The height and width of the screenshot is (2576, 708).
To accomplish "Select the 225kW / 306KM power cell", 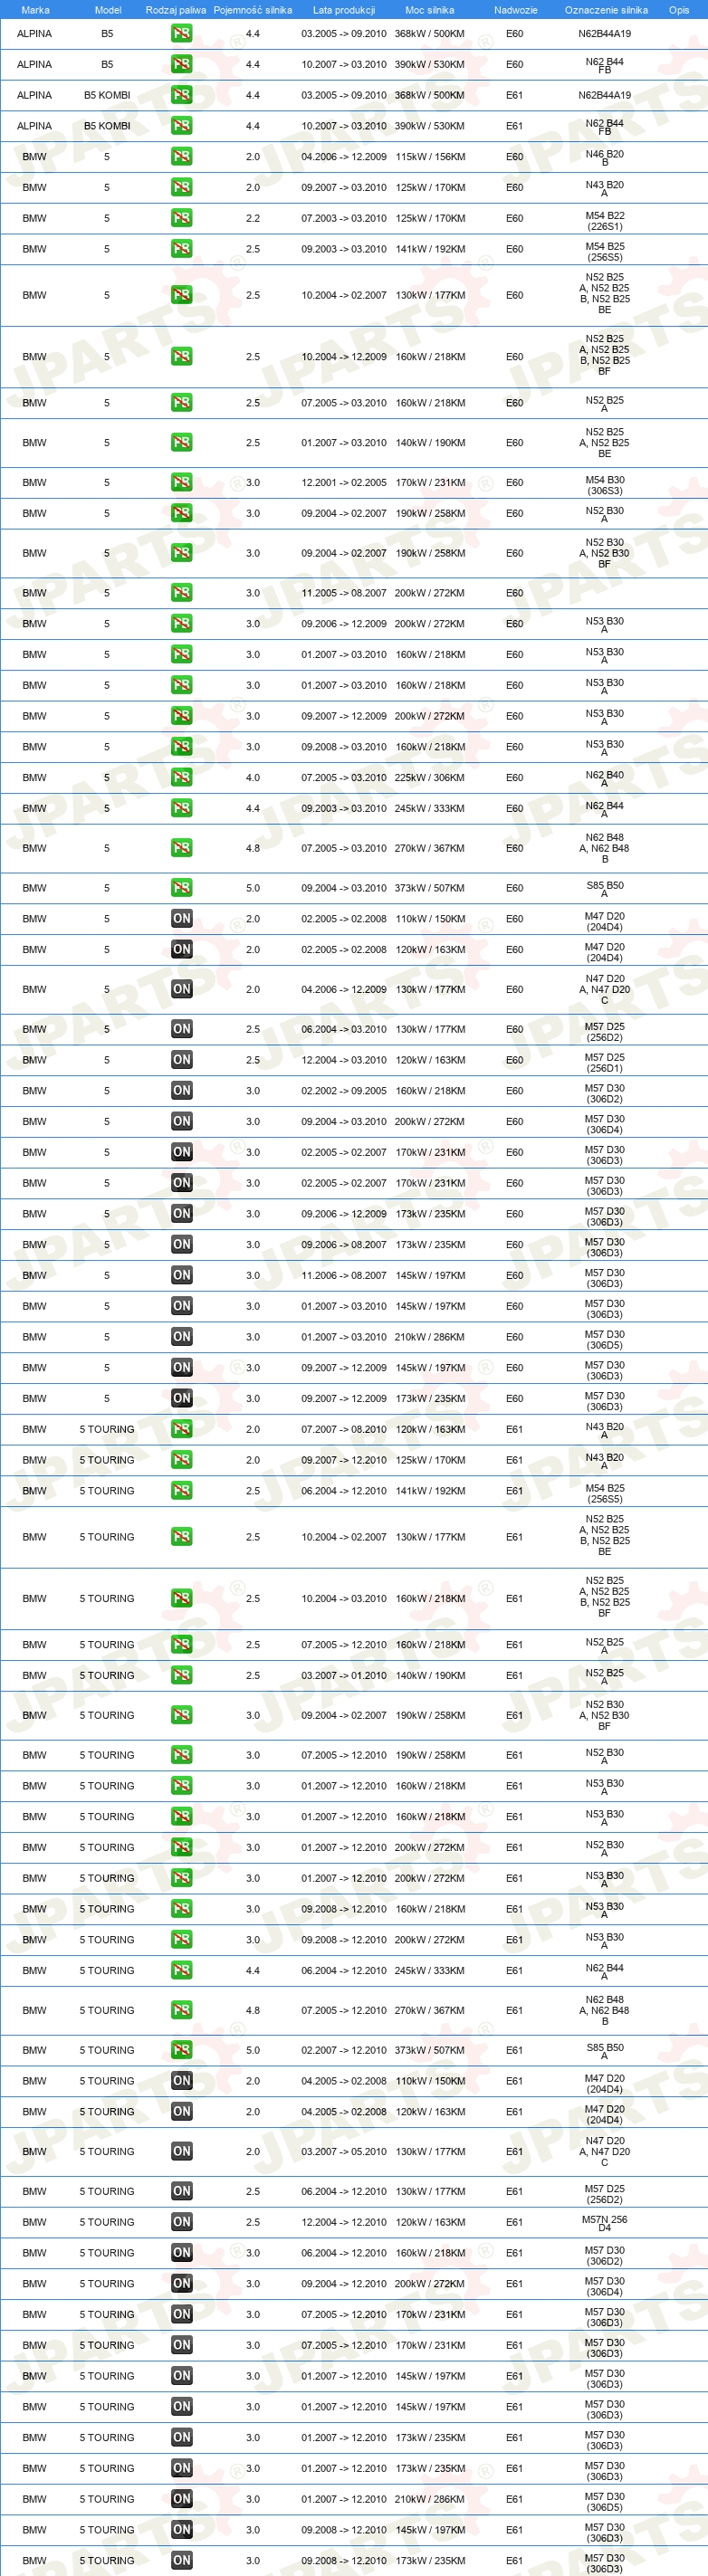I will click(430, 777).
